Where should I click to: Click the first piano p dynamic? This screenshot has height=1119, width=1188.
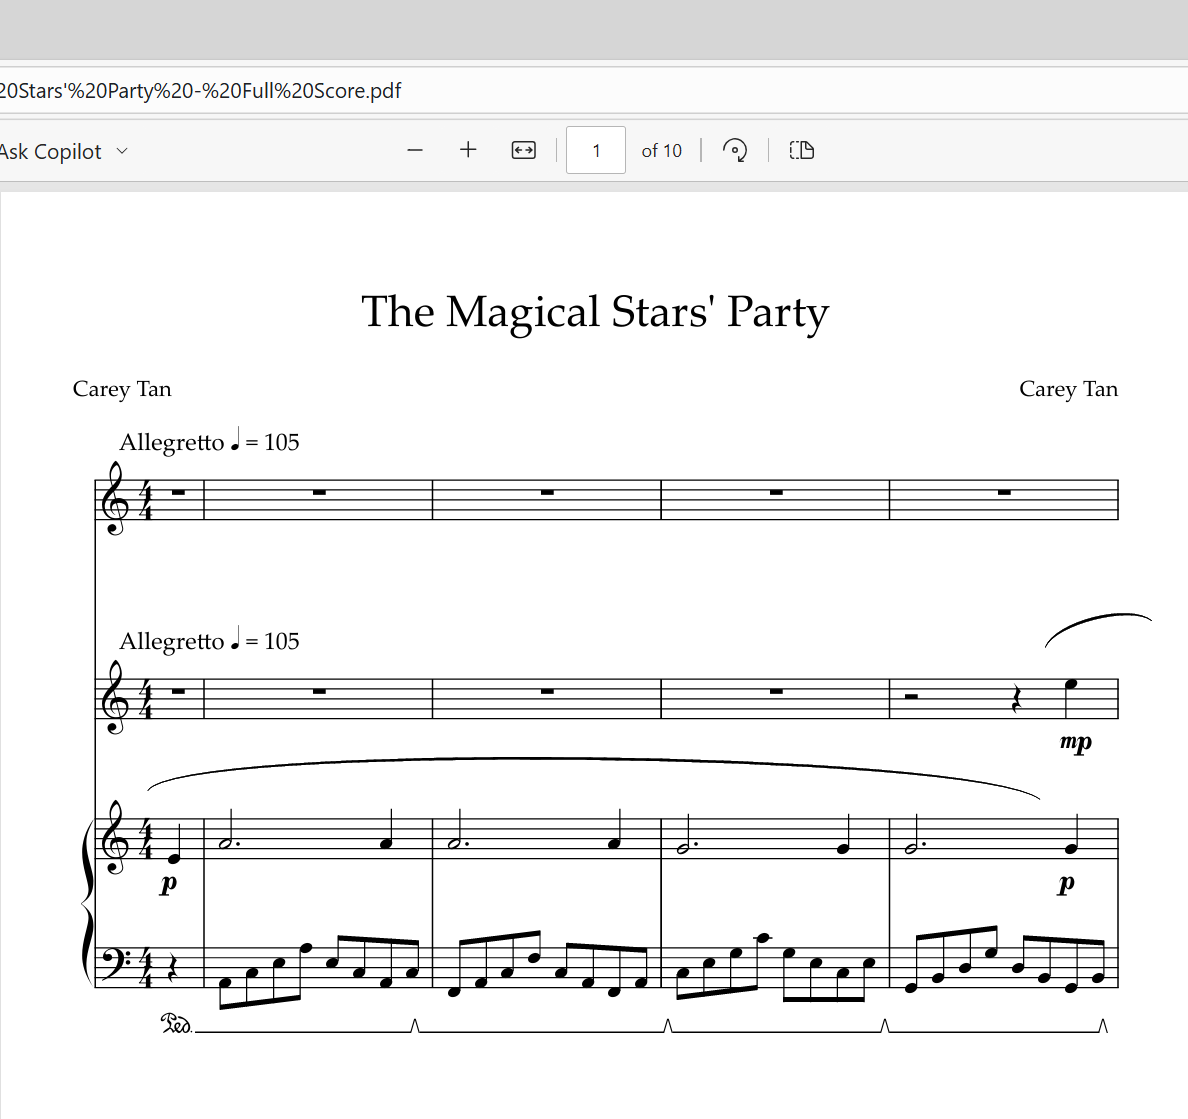click(x=168, y=883)
